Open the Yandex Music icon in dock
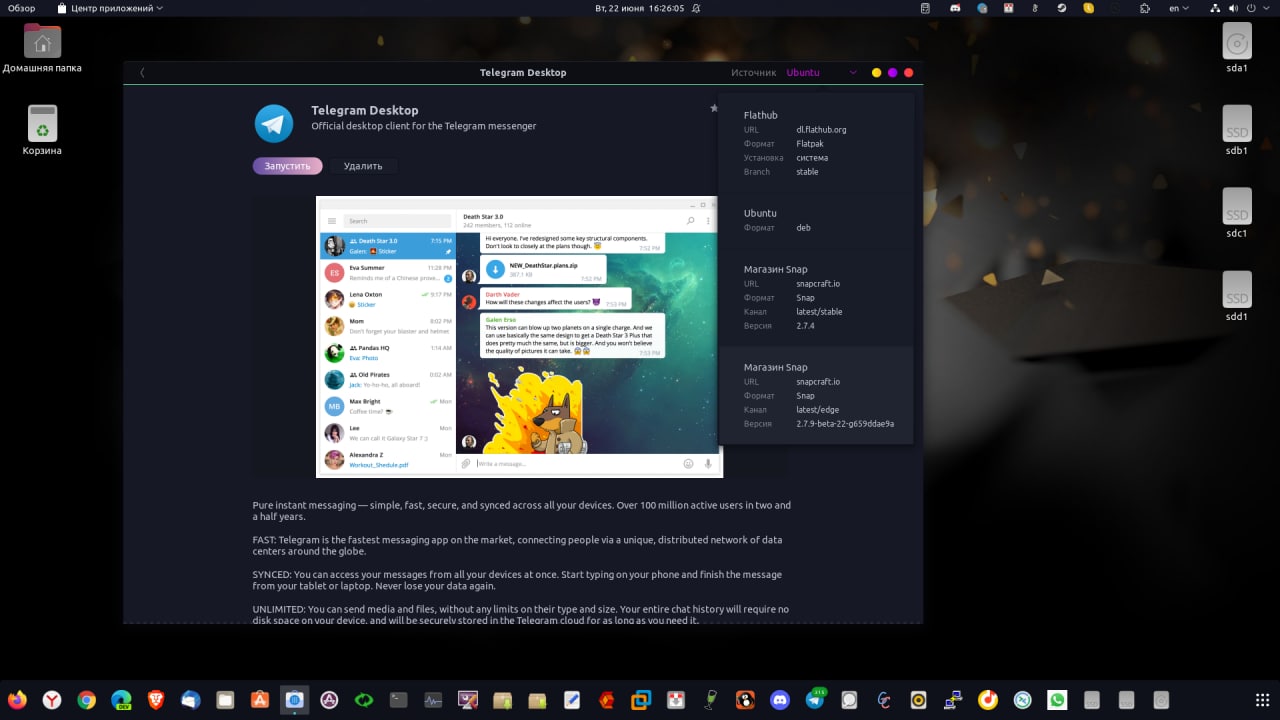 [987, 700]
